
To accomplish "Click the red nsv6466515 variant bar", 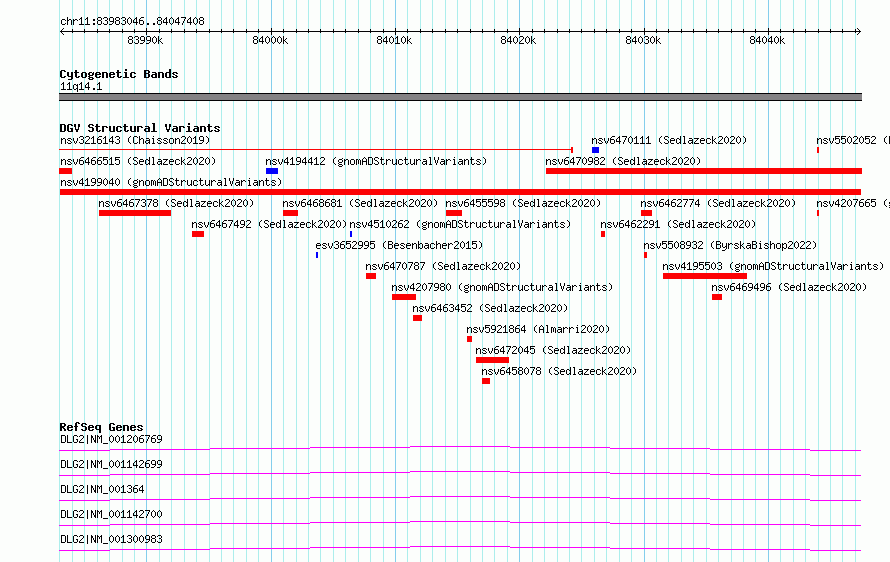I will (66, 171).
